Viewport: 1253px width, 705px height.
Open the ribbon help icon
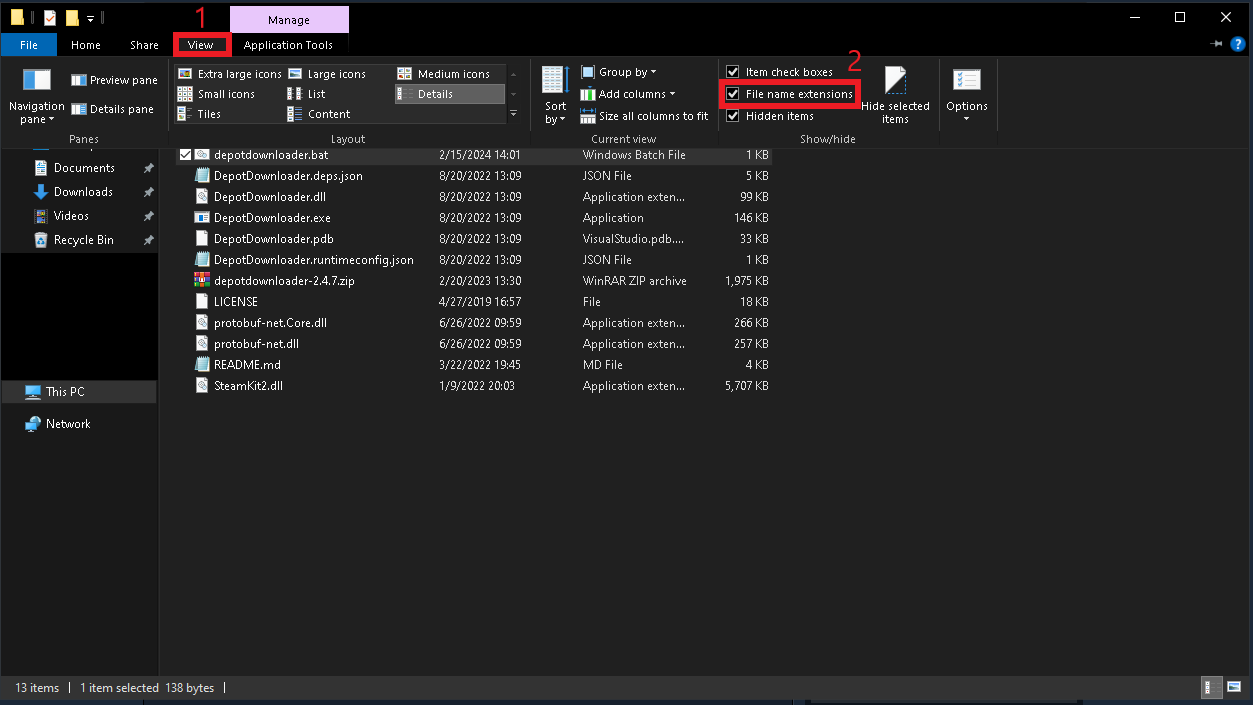(x=1240, y=44)
